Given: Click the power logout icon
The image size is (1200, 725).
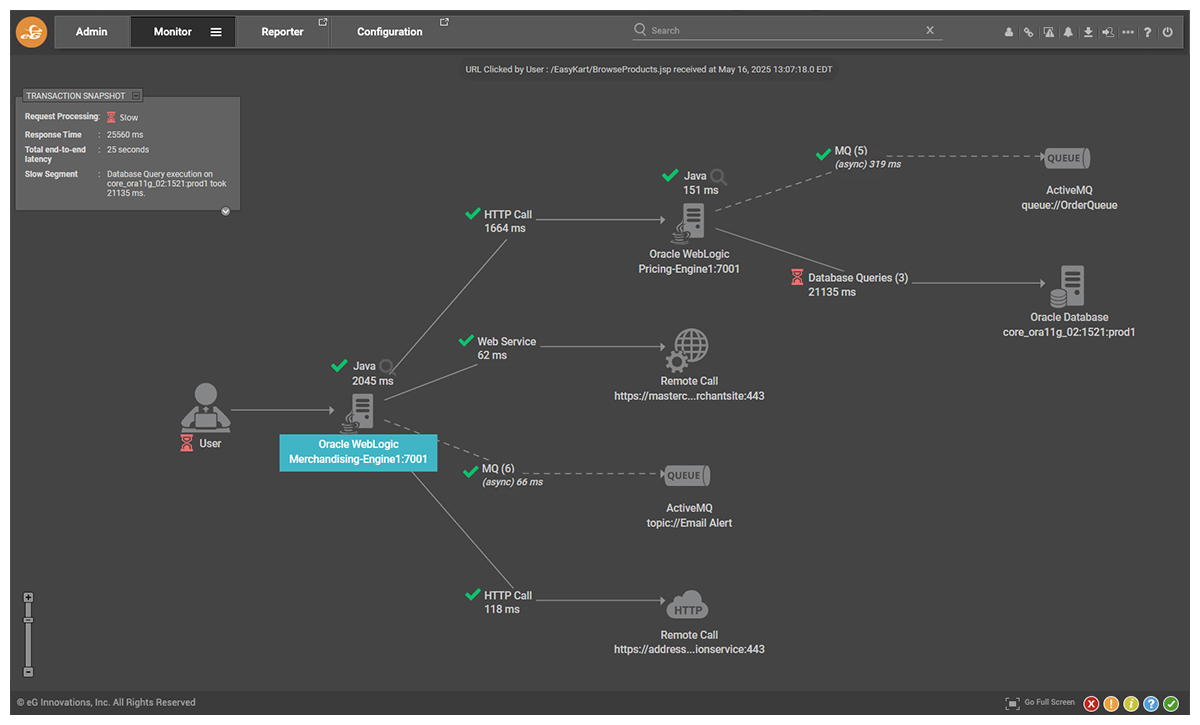Looking at the screenshot, I should 1168,32.
